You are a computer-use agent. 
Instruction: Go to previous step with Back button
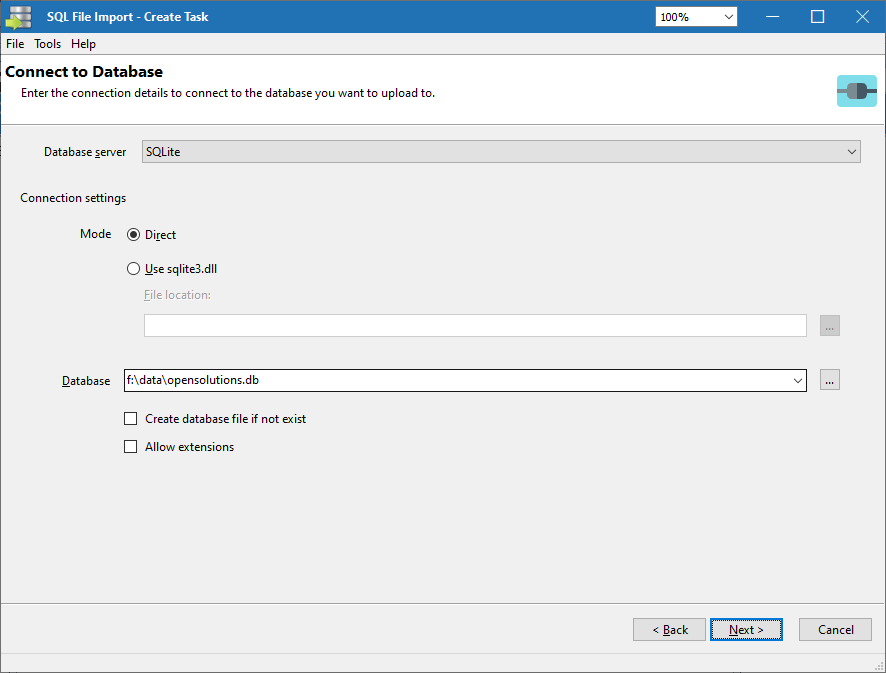click(669, 629)
